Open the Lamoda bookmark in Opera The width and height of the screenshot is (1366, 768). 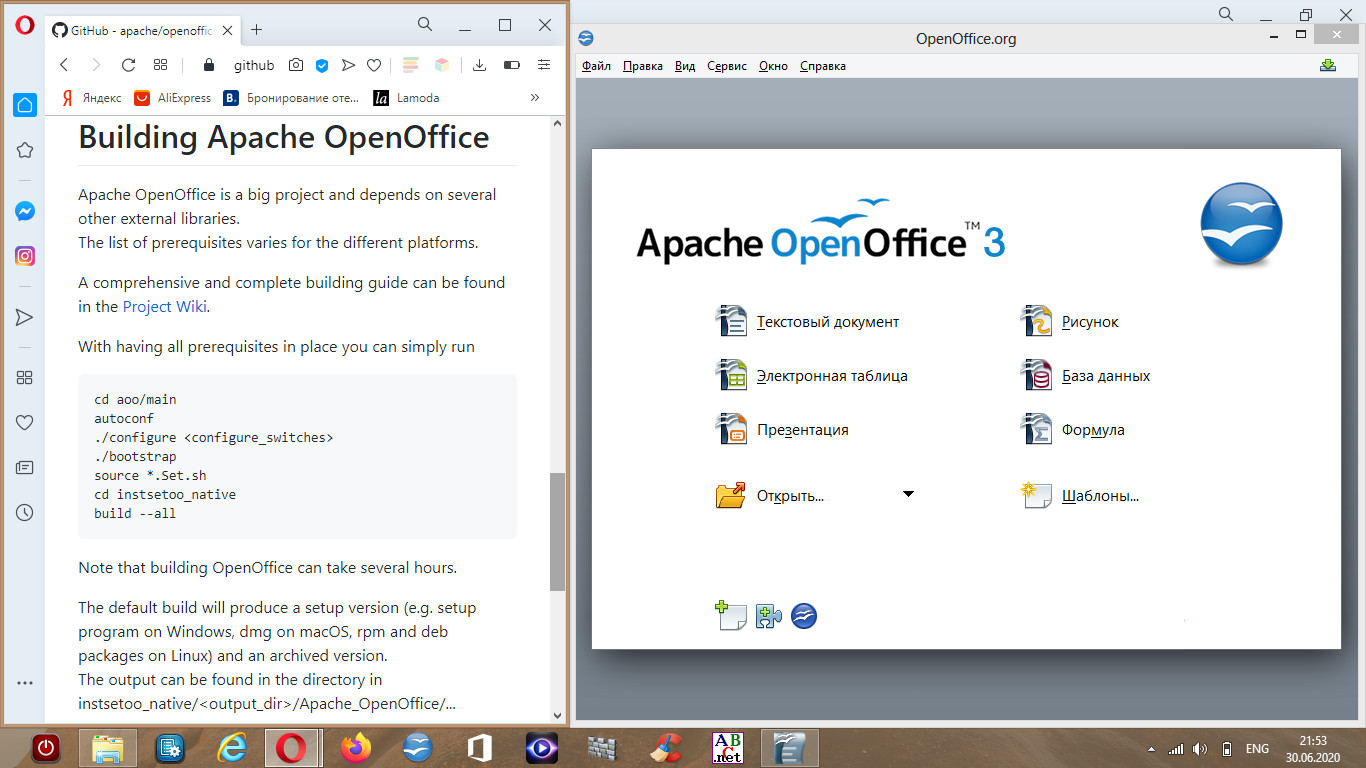(x=406, y=98)
